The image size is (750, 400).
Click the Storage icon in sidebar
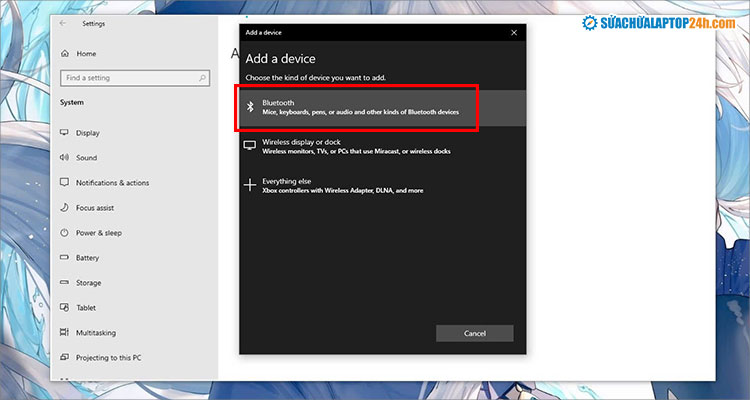pos(65,283)
